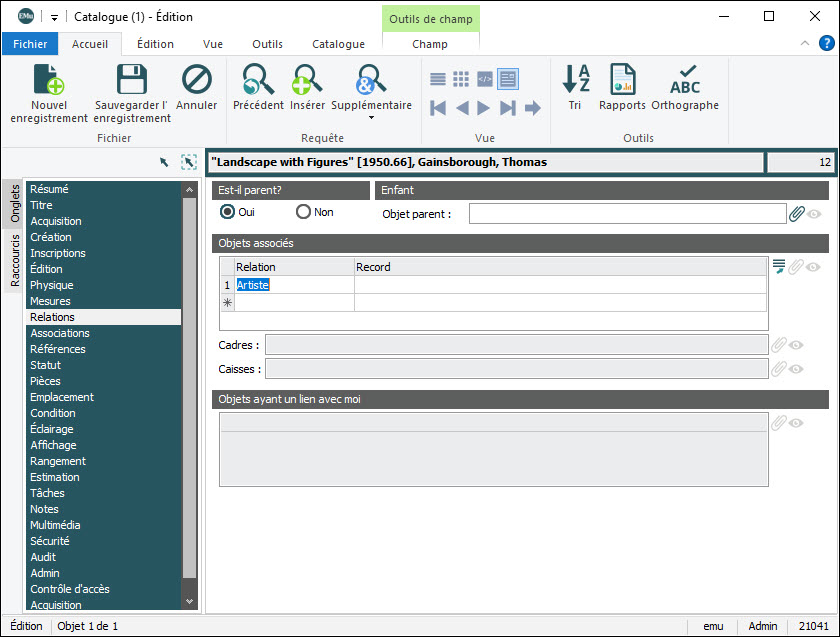The width and height of the screenshot is (840, 637).
Task: Run the Orthographe spell check
Action: pyautogui.click(x=685, y=80)
